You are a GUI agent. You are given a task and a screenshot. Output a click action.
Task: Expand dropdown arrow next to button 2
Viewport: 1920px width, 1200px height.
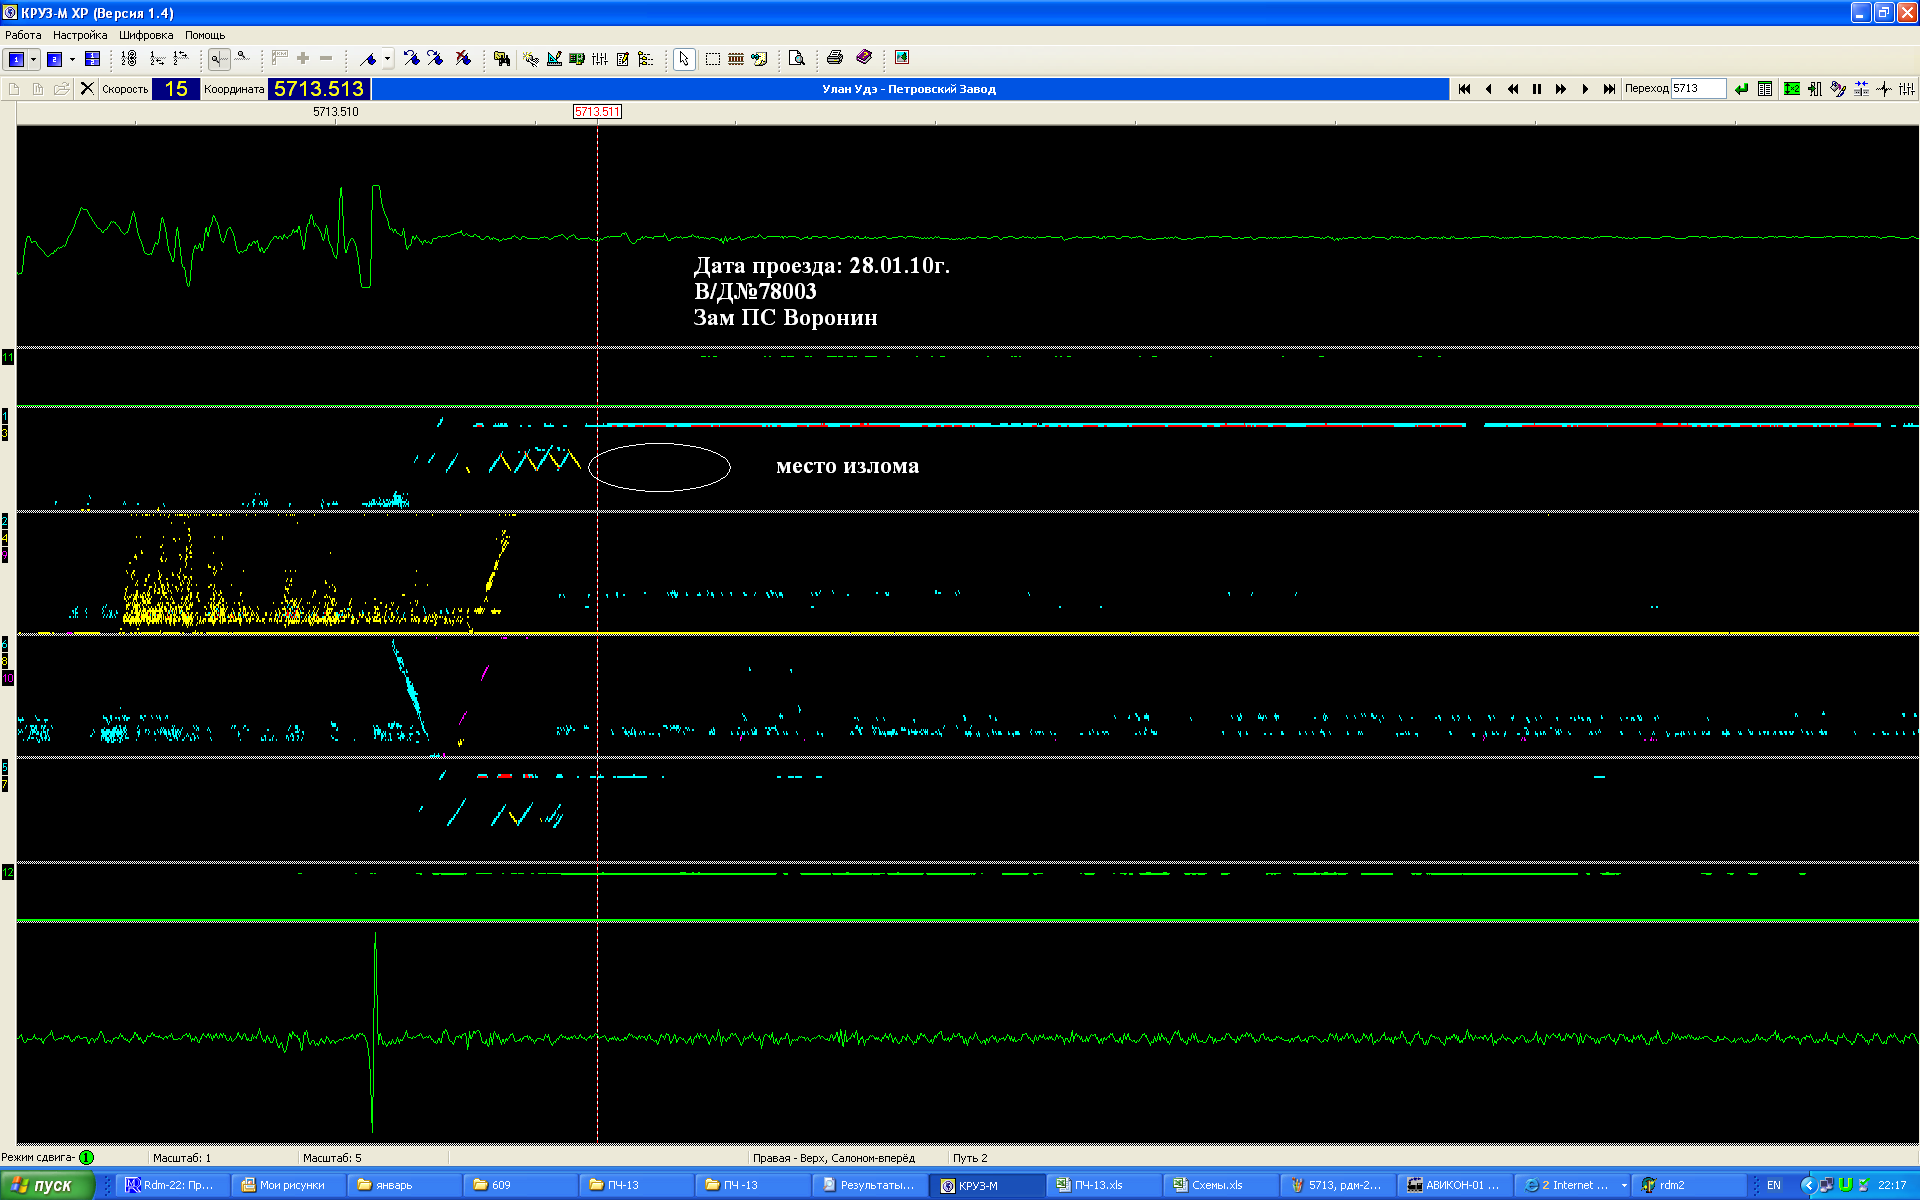pos(72,59)
